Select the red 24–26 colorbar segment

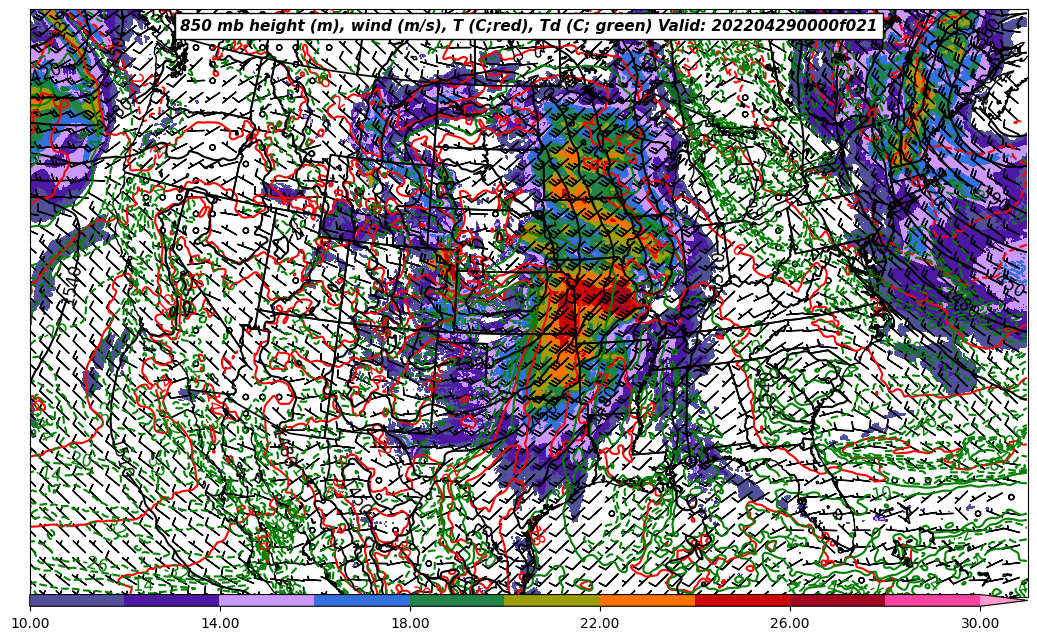pyautogui.click(x=742, y=600)
